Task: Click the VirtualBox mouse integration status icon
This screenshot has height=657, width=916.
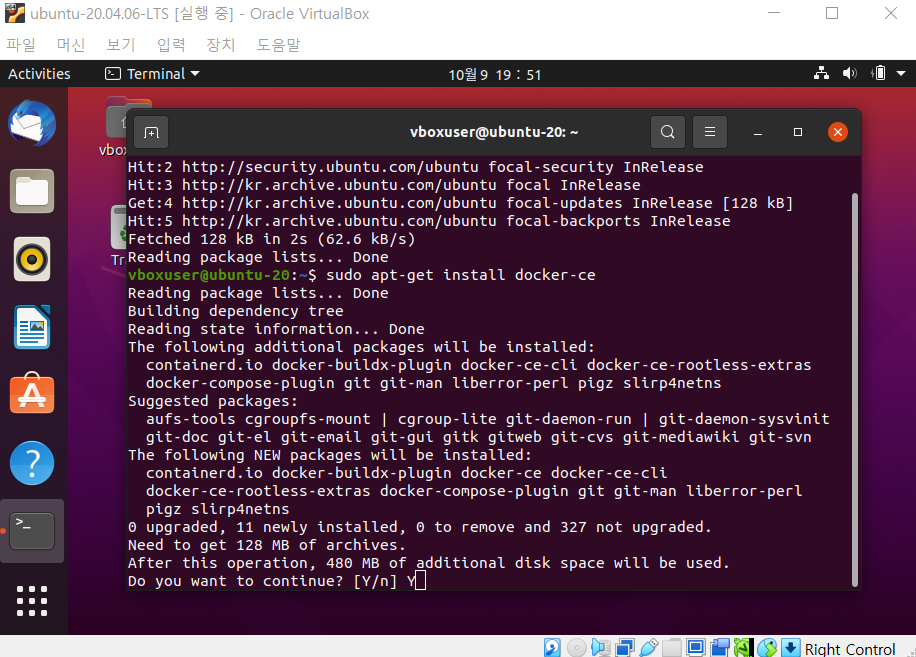Action: pyautogui.click(x=767, y=647)
